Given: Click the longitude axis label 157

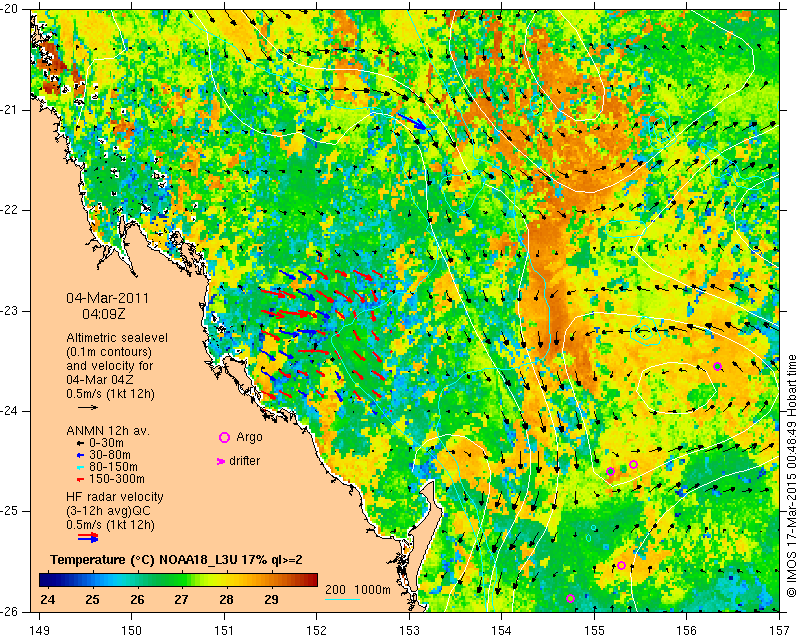Looking at the screenshot, I should (779, 630).
